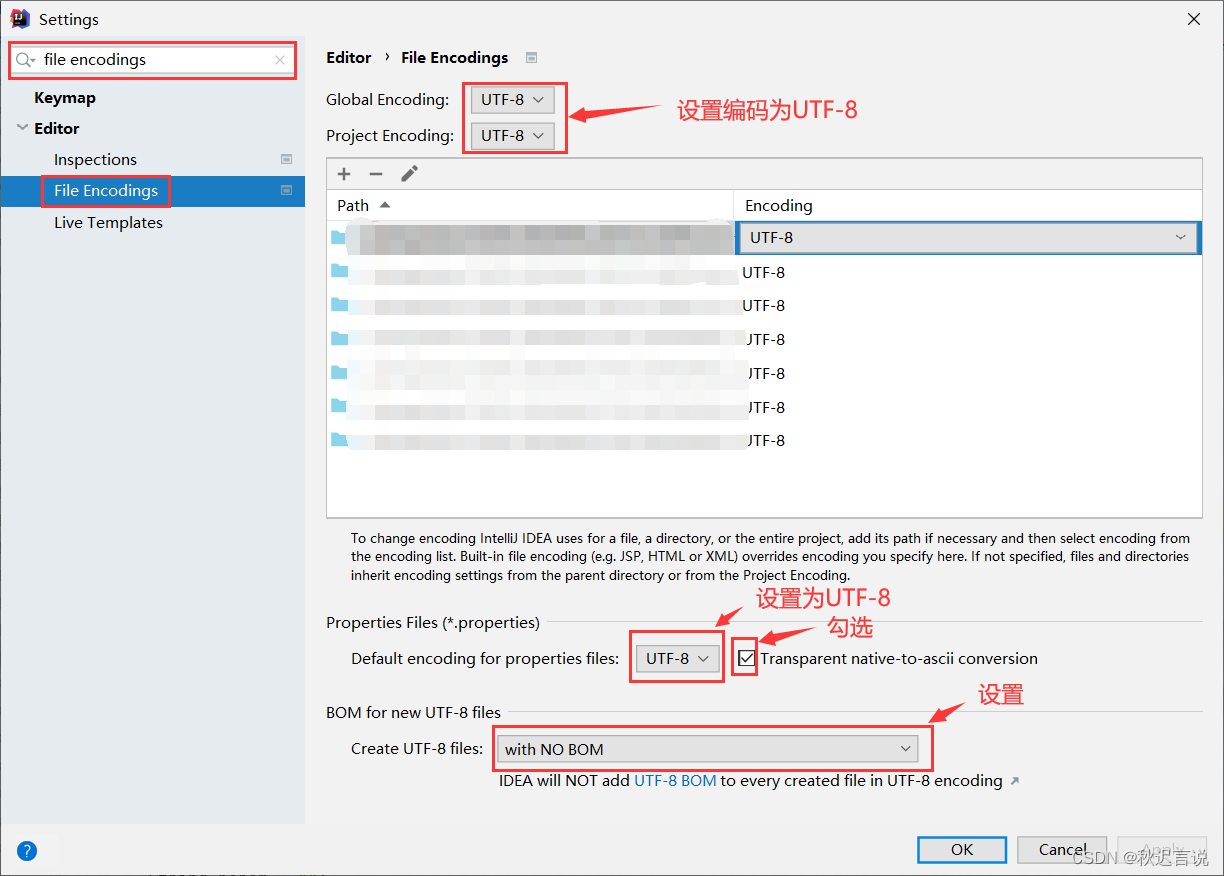Open the Project Encoding dropdown

[511, 135]
